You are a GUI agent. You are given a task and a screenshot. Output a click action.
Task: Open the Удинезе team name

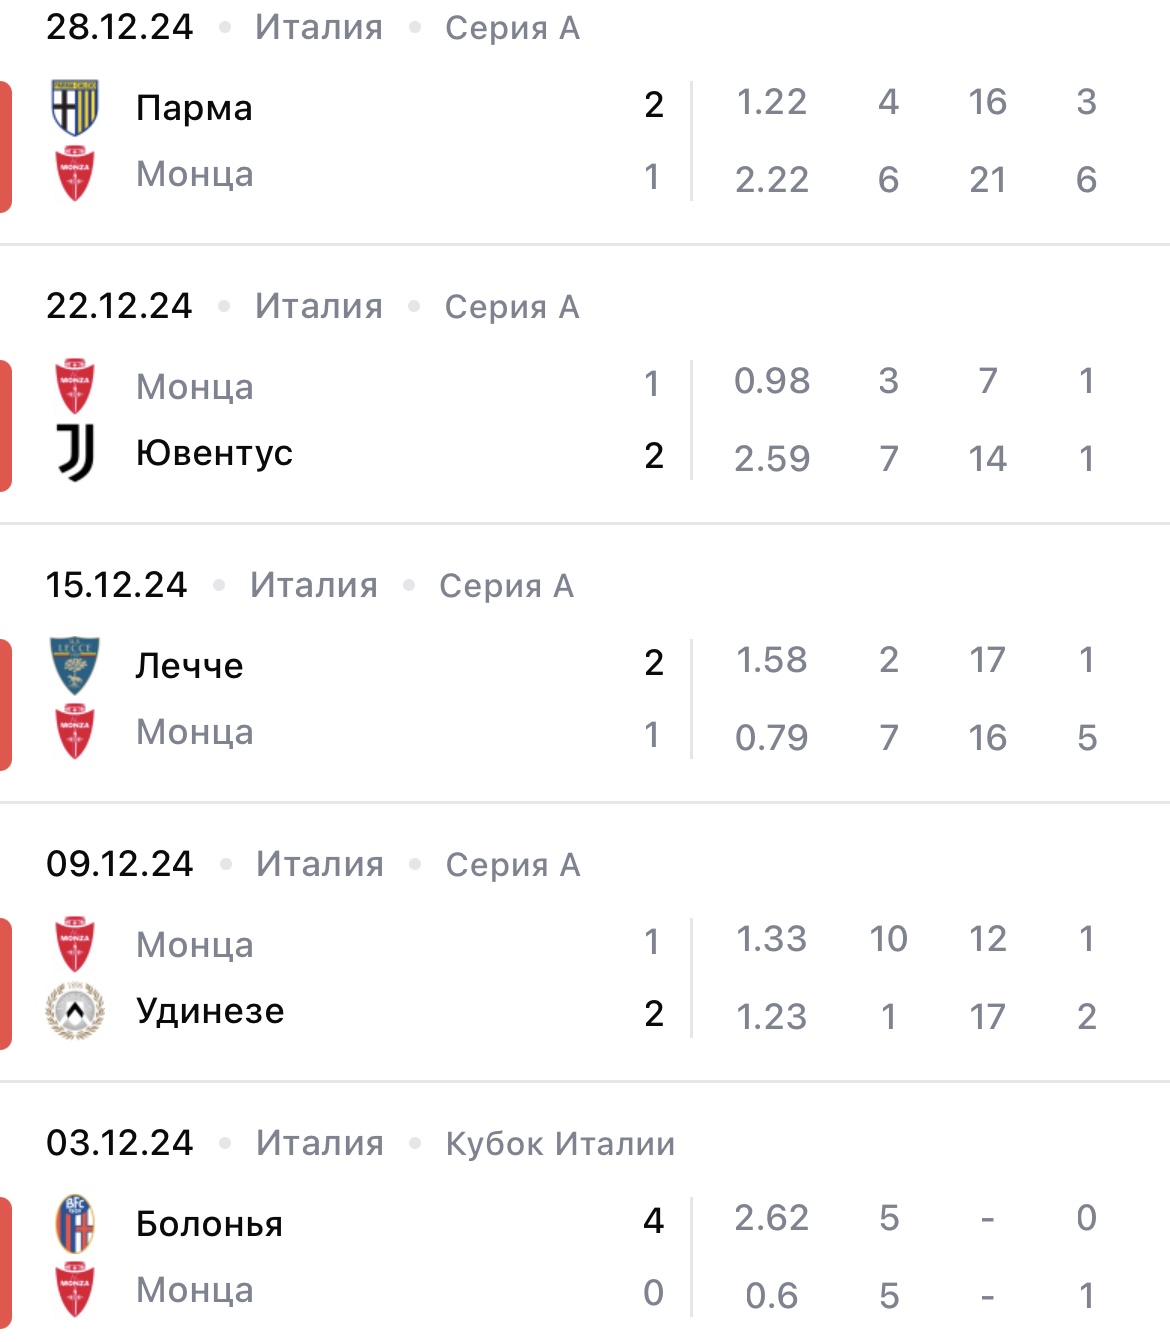[x=210, y=1011]
